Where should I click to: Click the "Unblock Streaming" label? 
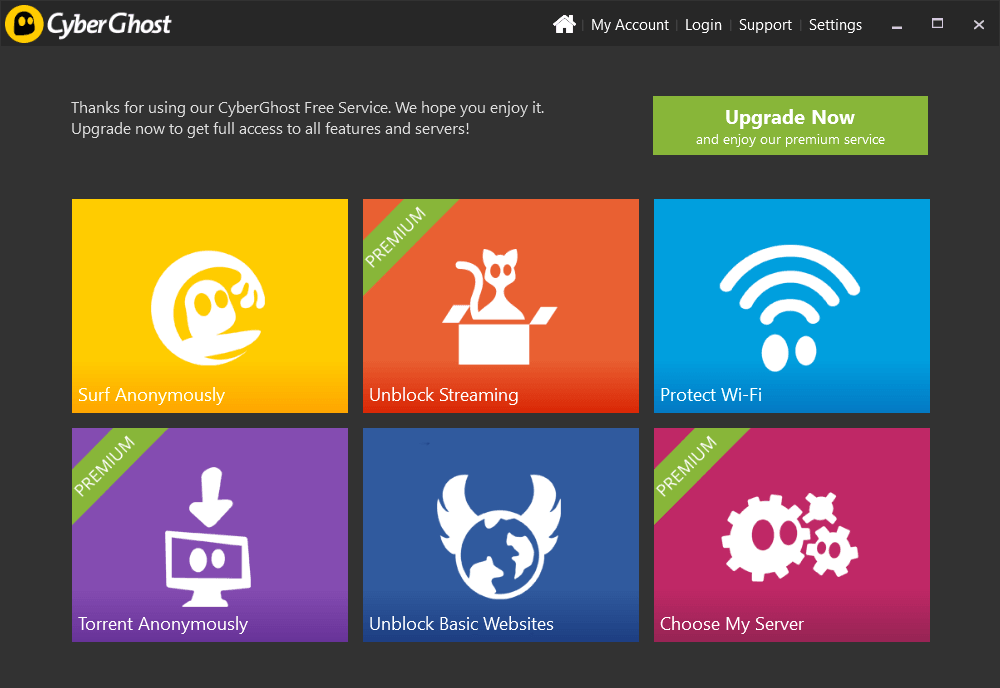tap(443, 395)
